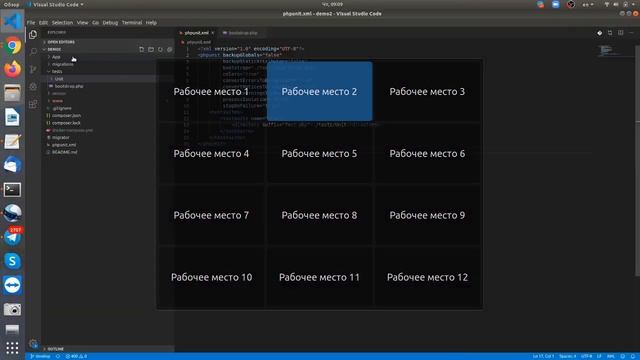The image size is (640, 360).
Task: Open TeamViewer from the dock
Action: 12,285
